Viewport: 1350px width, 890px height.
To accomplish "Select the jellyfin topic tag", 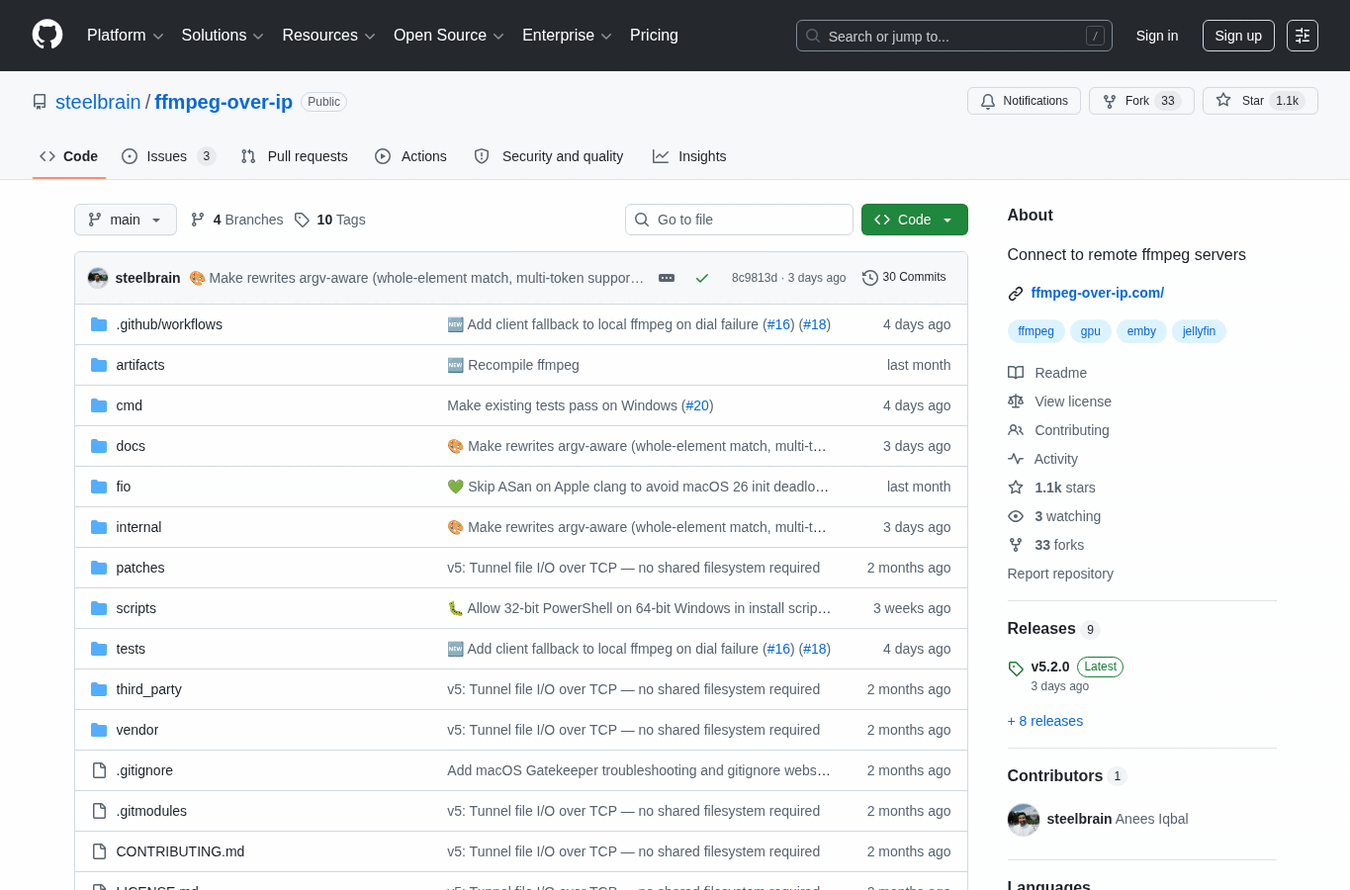I will tap(1199, 331).
